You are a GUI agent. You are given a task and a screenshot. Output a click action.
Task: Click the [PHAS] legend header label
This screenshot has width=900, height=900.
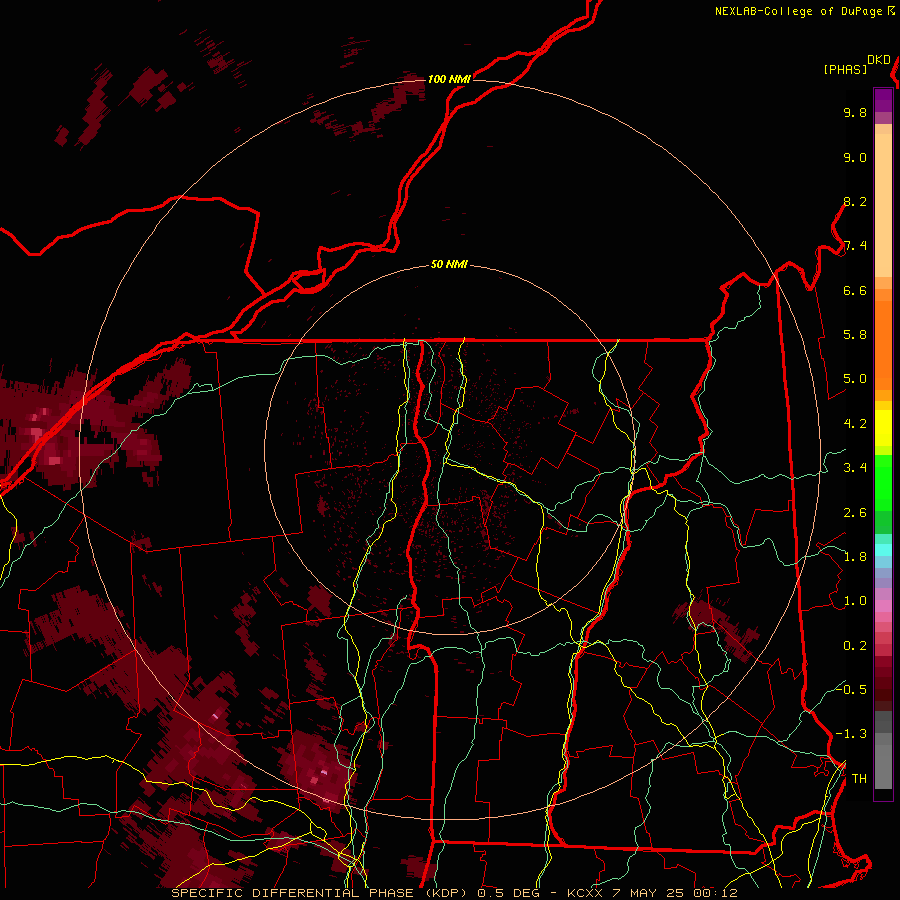[x=845, y=70]
